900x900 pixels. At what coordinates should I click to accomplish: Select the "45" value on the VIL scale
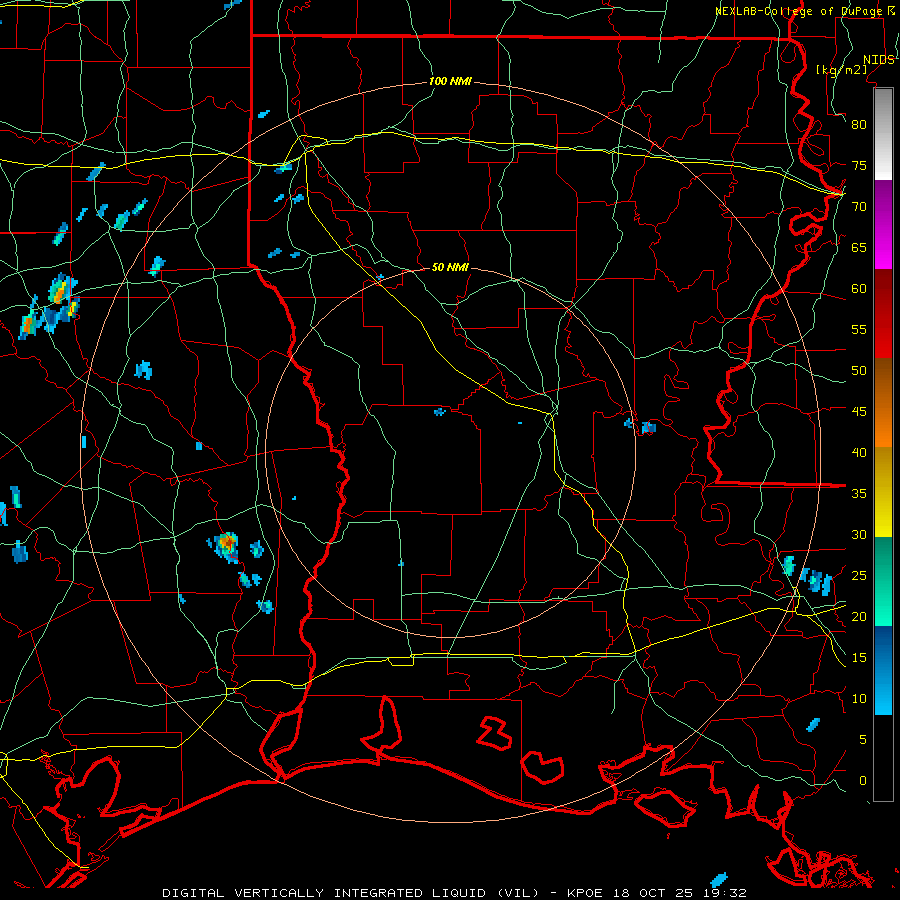coord(859,412)
